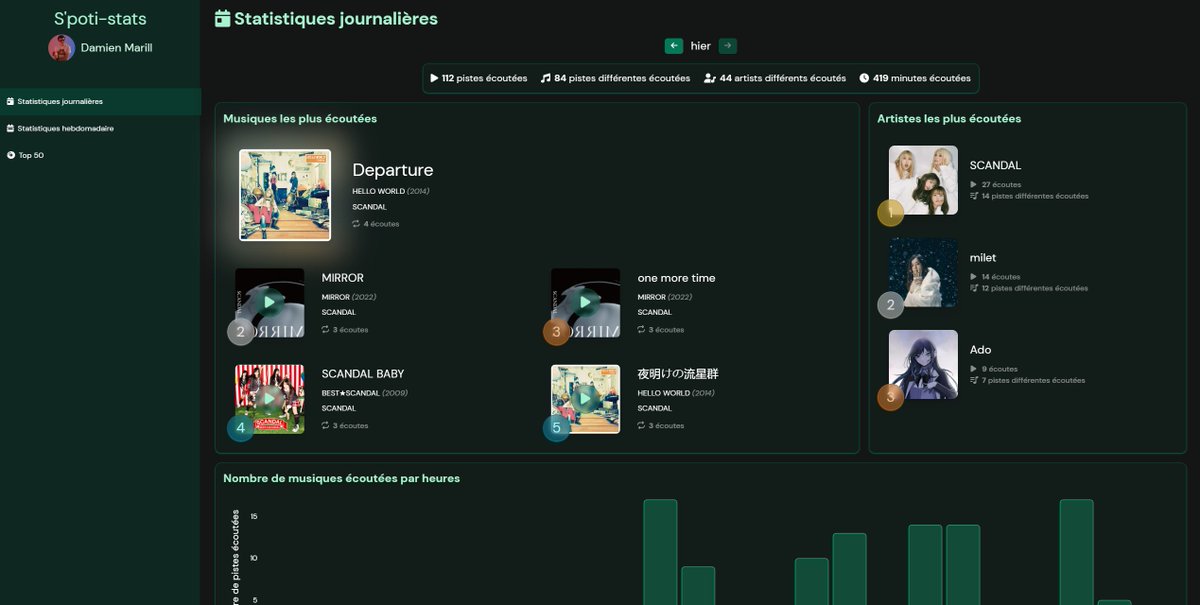
Task: Click the artists icon for artists différents
Action: (x=710, y=78)
